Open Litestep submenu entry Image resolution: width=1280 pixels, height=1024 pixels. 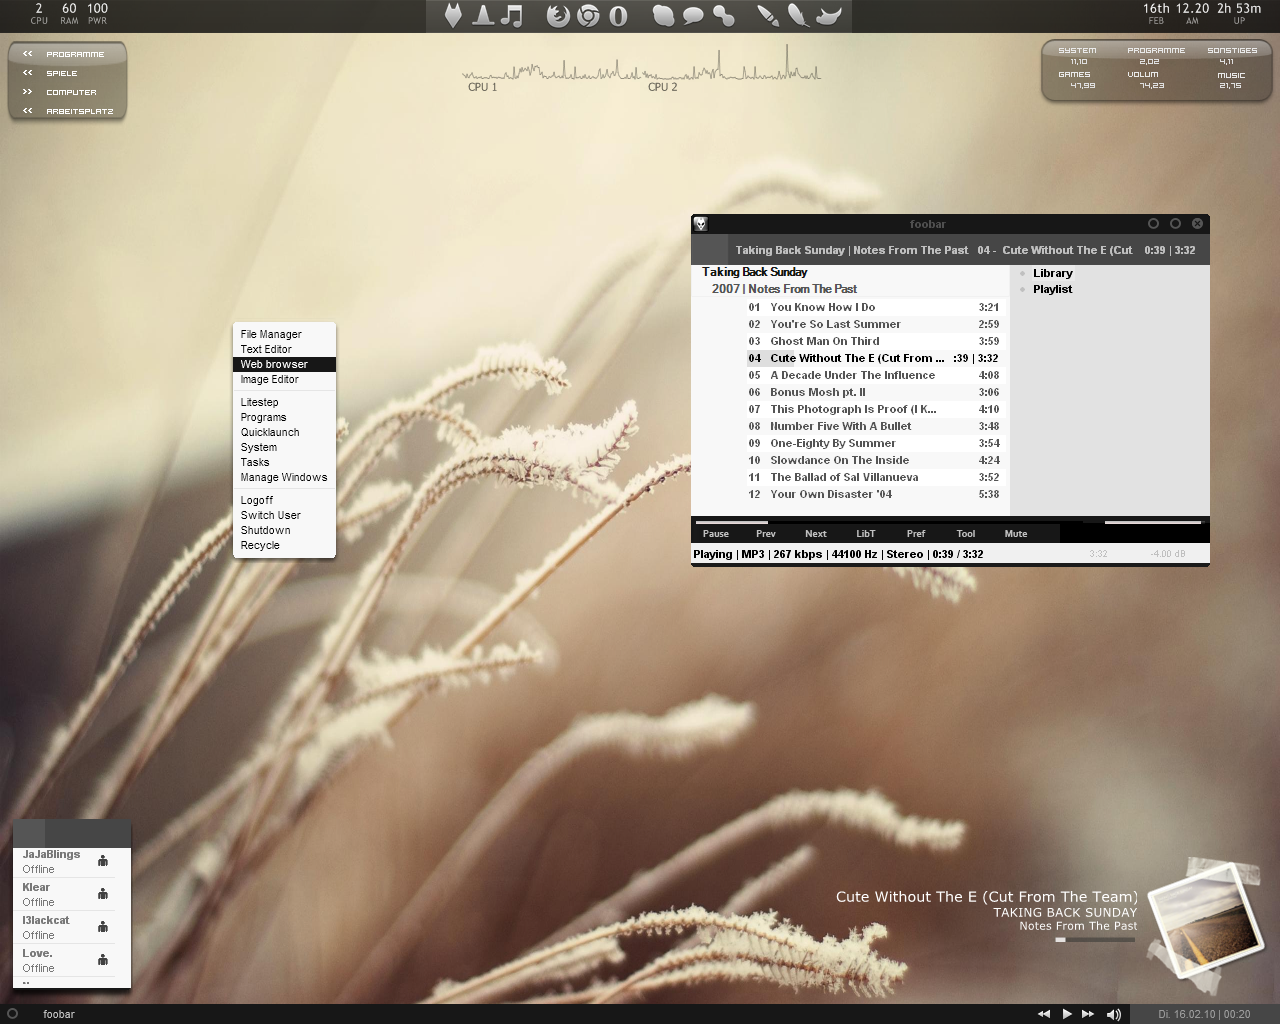tap(284, 402)
